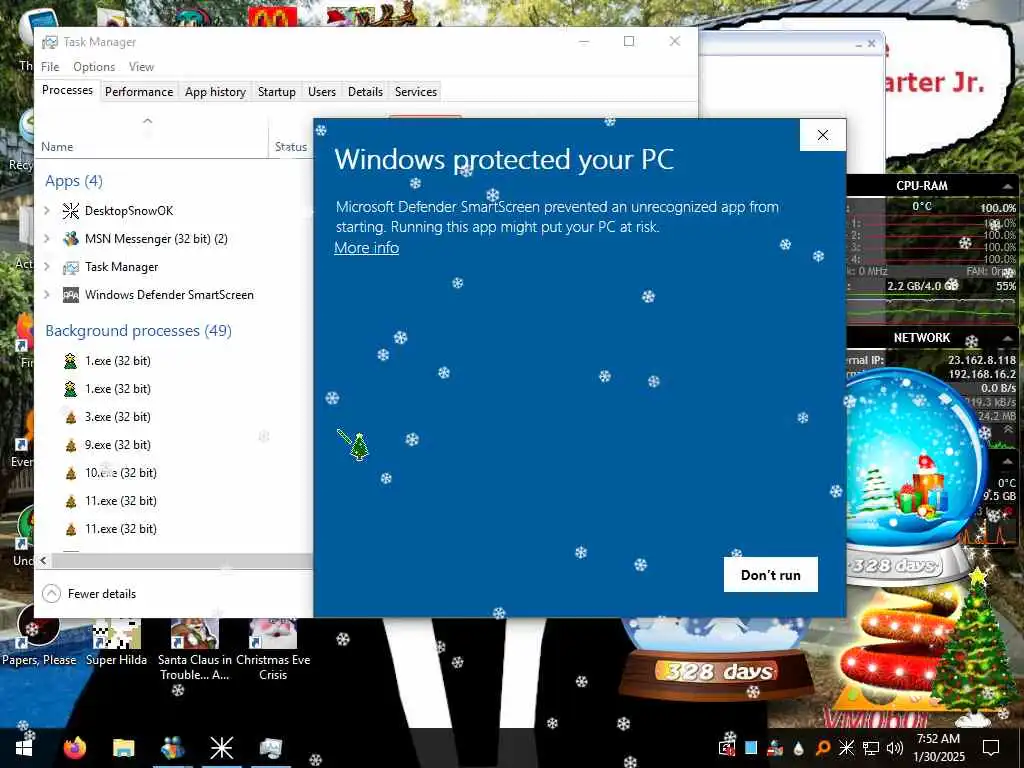Click the 192.168.16.2 IP address value
The width and height of the screenshot is (1024, 768).
(x=982, y=374)
